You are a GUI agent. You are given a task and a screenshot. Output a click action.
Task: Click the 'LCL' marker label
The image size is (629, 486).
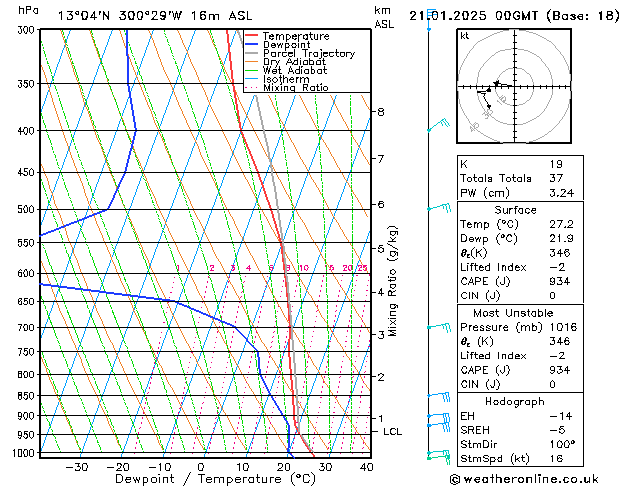coord(392,431)
